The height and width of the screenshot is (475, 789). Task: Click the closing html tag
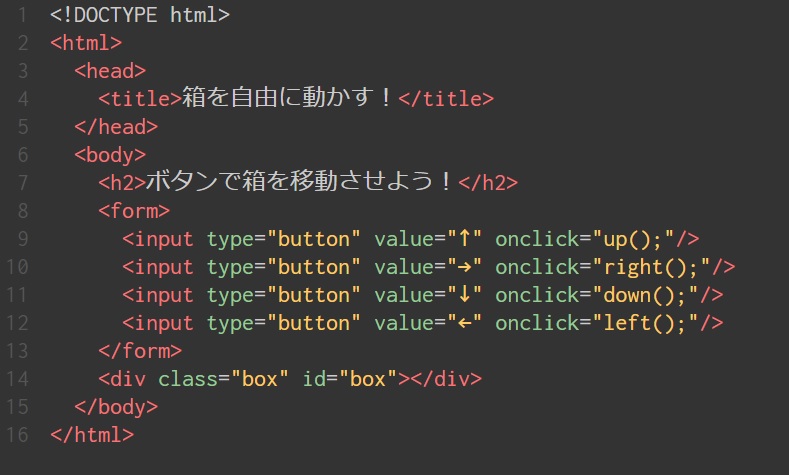[x=91, y=435]
